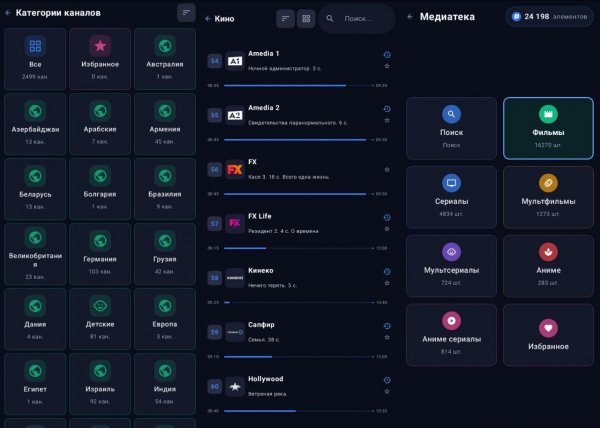The width and height of the screenshot is (600, 428).
Task: Click Amedia 1 program progress bar
Action: point(298,86)
